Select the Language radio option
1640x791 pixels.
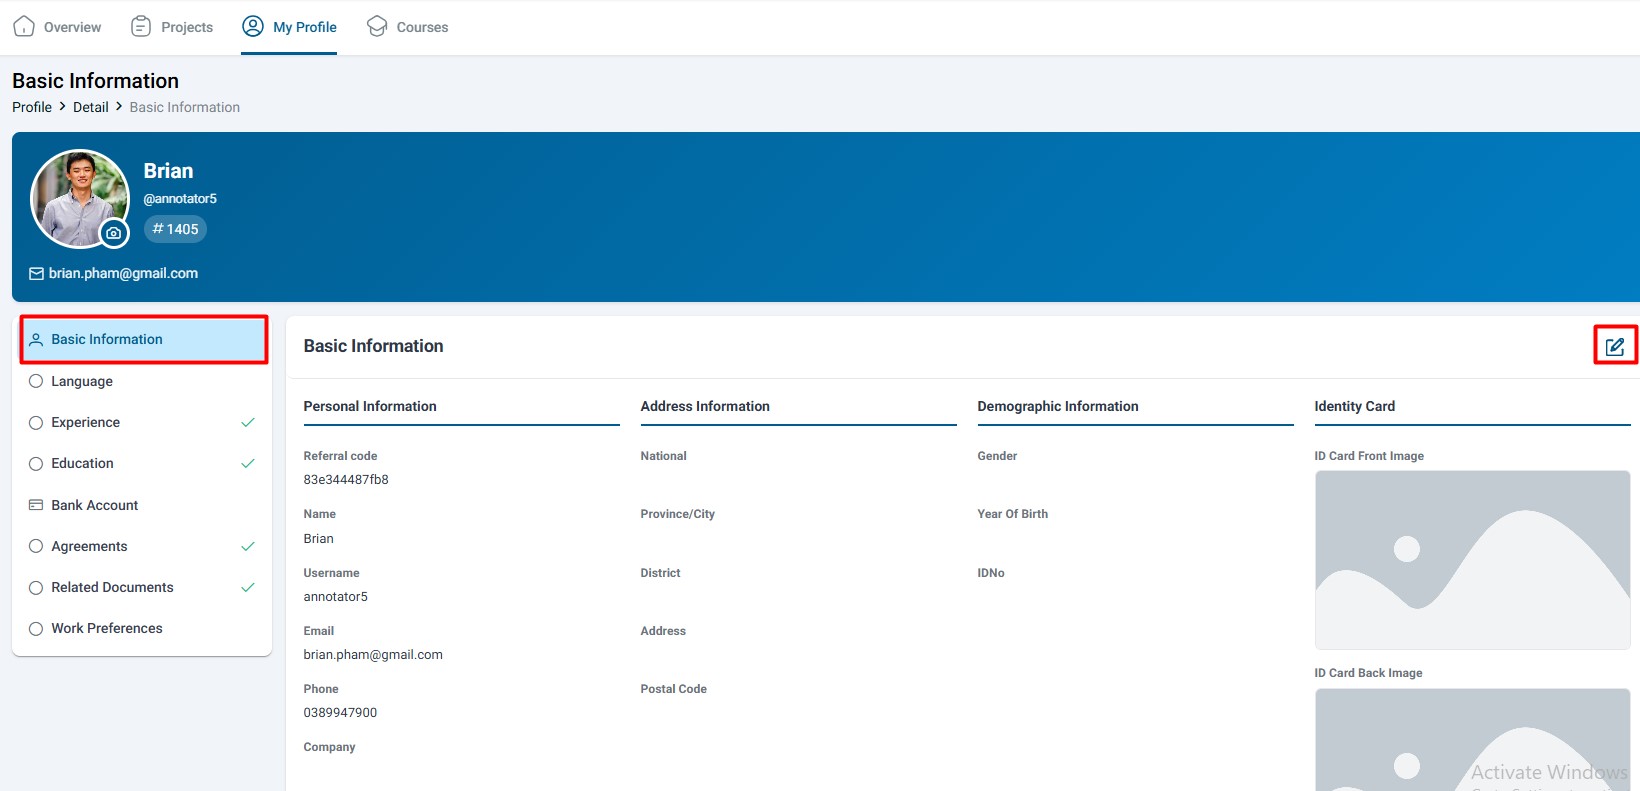36,381
